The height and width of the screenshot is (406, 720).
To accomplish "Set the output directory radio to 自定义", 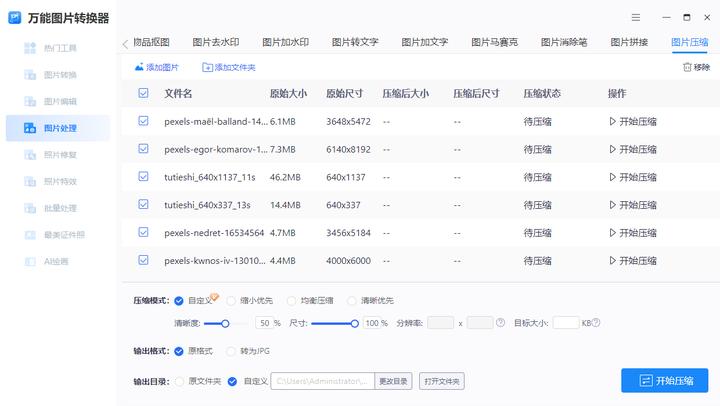I will pos(232,381).
